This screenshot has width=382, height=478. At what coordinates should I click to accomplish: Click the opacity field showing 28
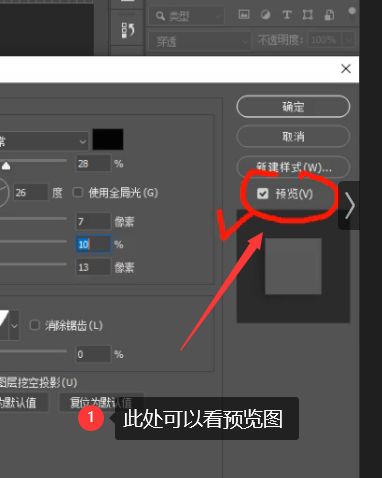pos(93,163)
